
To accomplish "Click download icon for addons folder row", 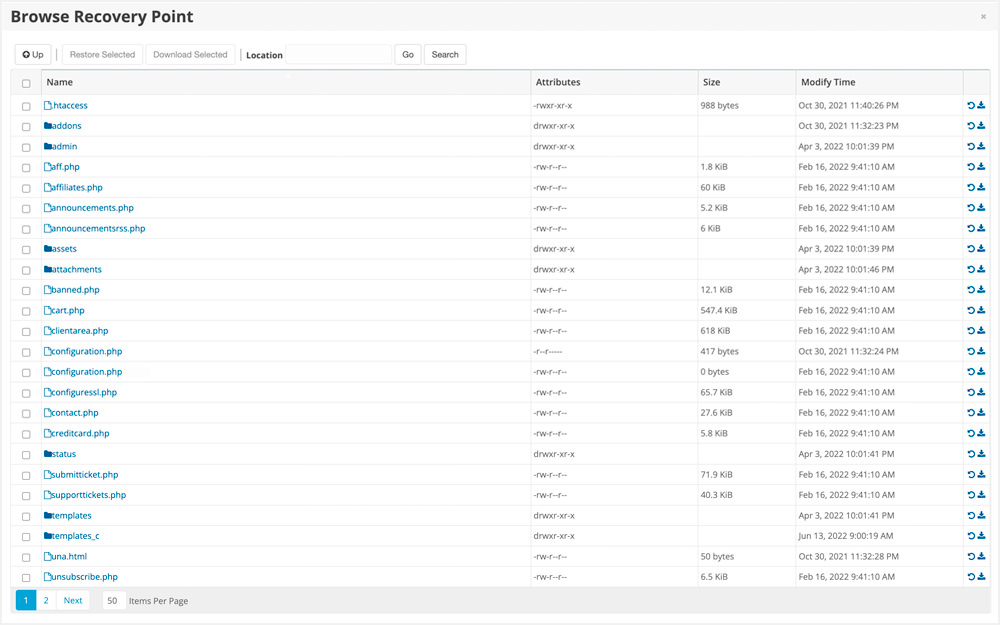I will pyautogui.click(x=981, y=126).
